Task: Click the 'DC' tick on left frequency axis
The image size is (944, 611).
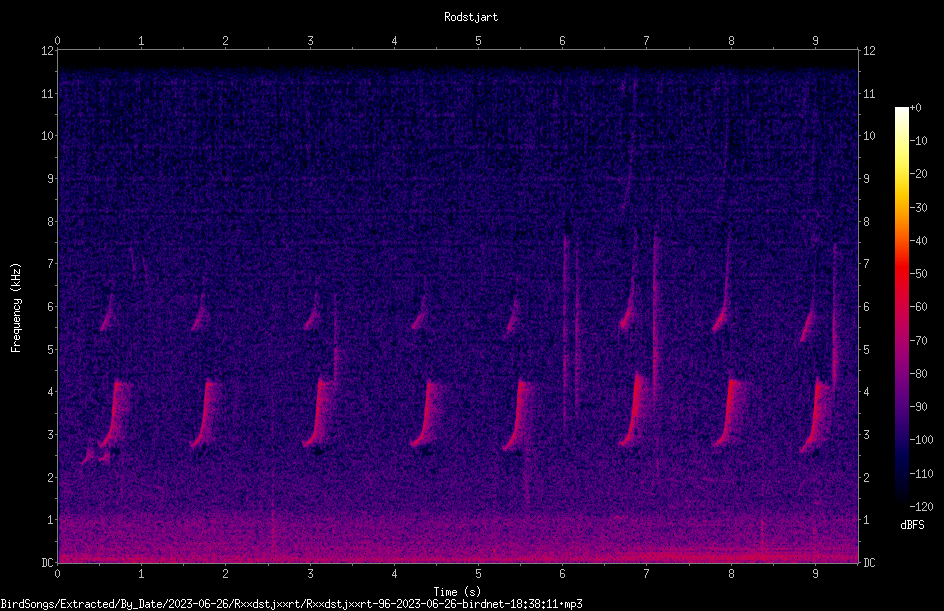Action: [x=47, y=563]
